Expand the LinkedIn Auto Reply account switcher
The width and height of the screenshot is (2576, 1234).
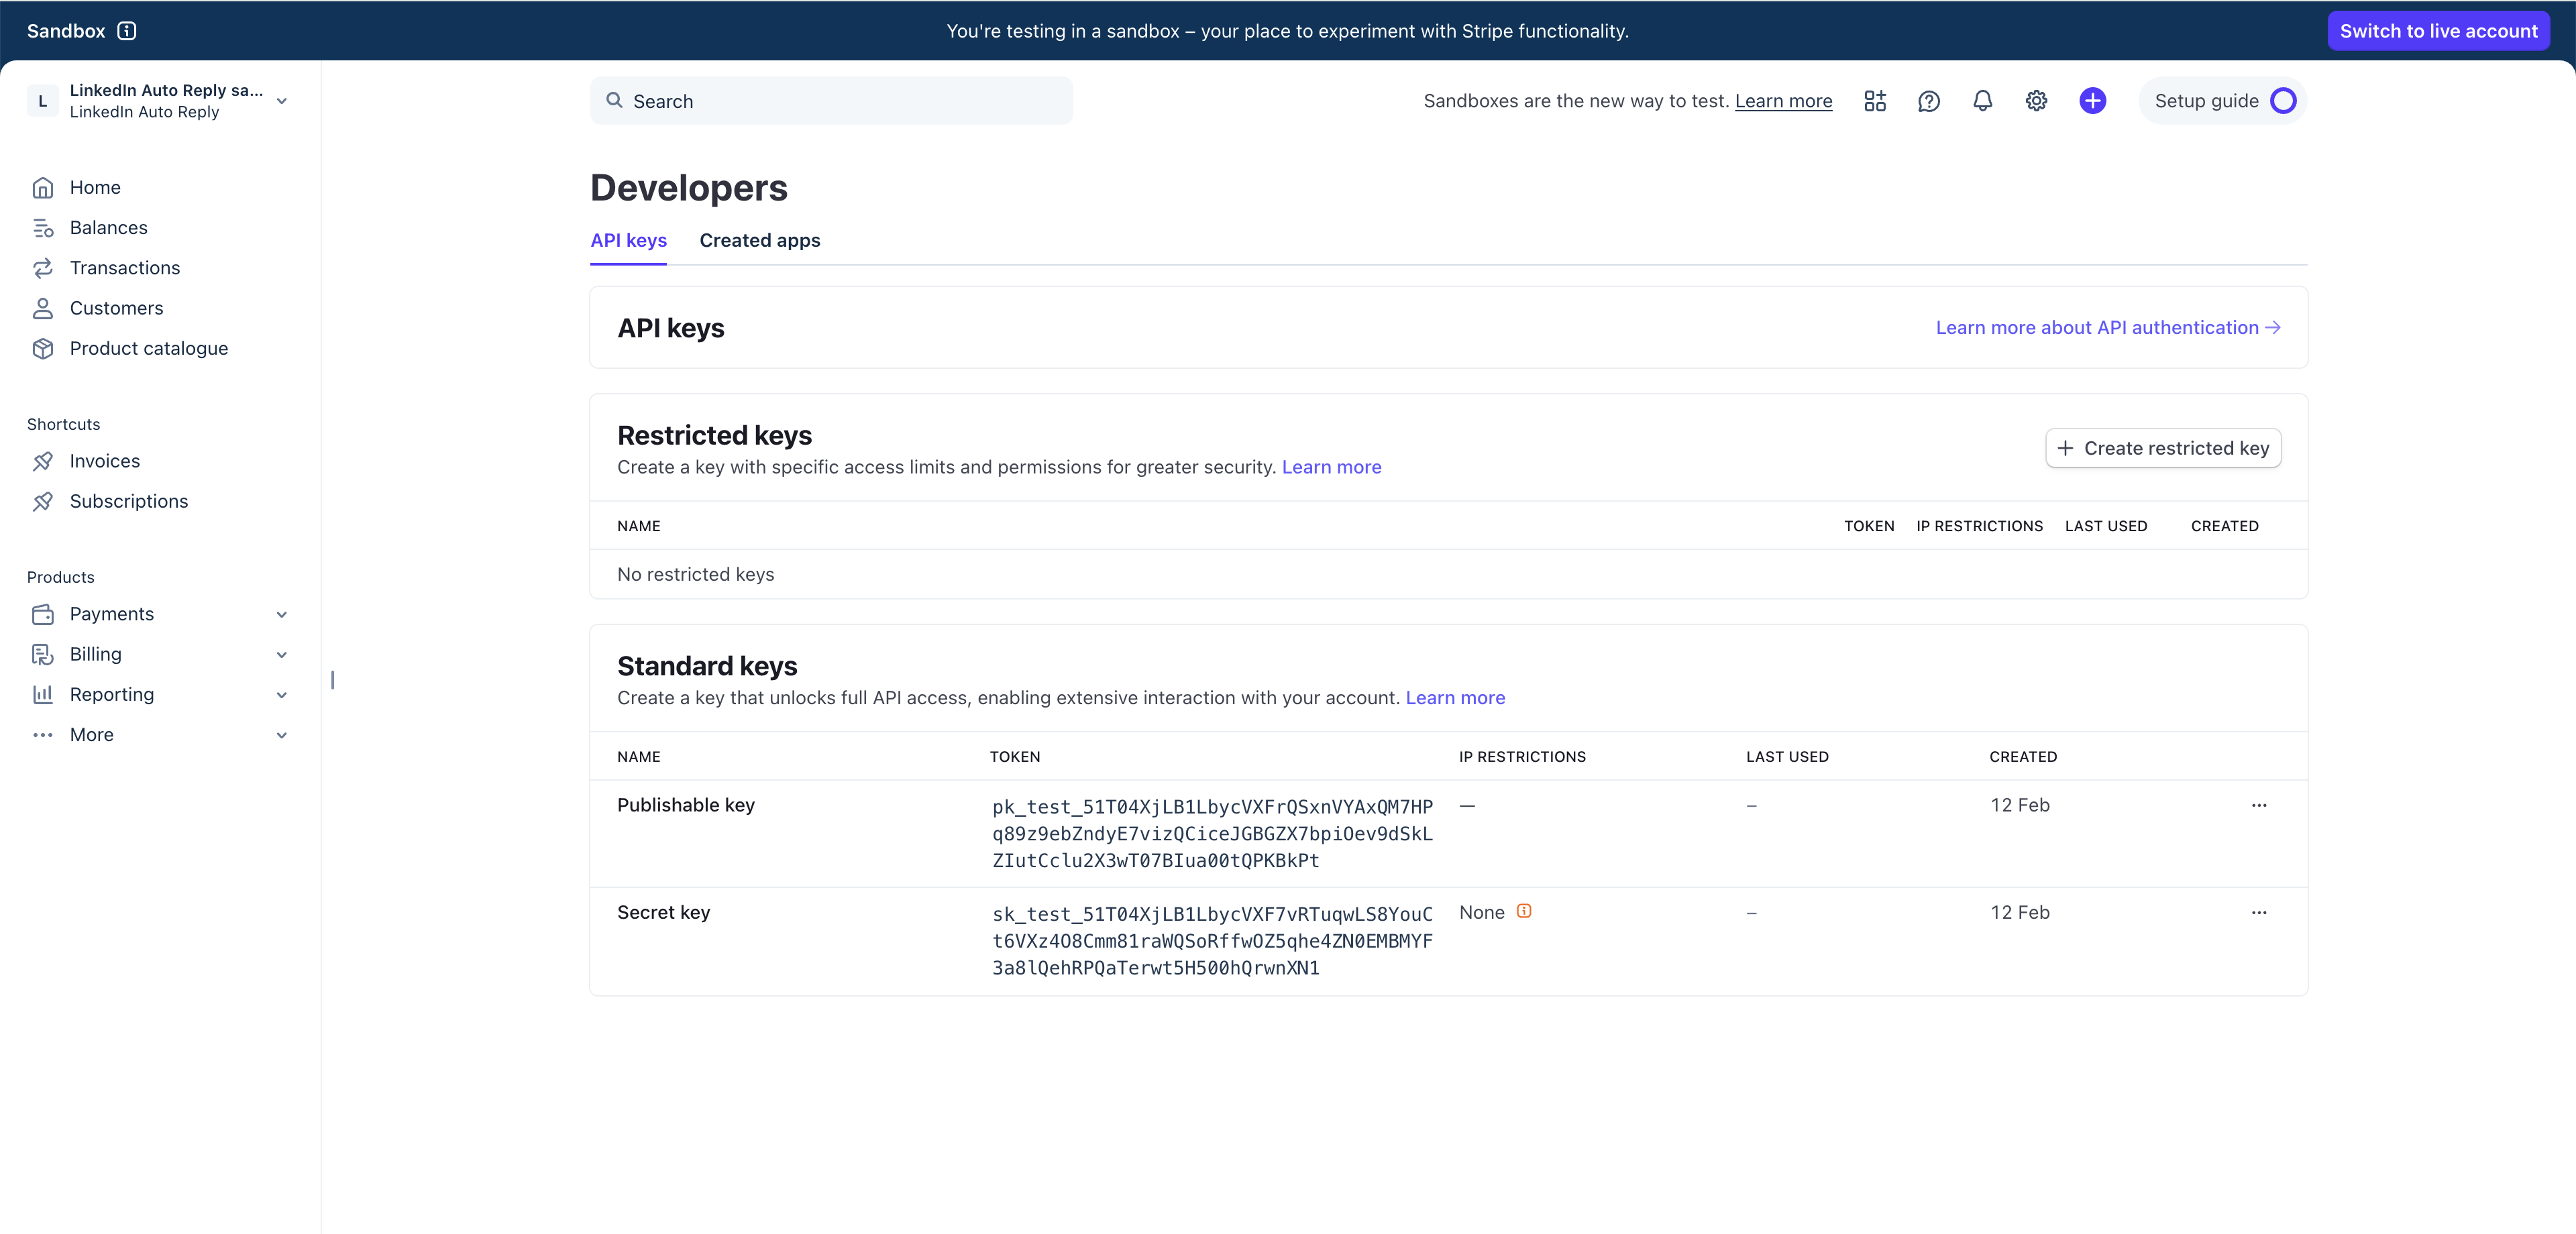pyautogui.click(x=282, y=101)
